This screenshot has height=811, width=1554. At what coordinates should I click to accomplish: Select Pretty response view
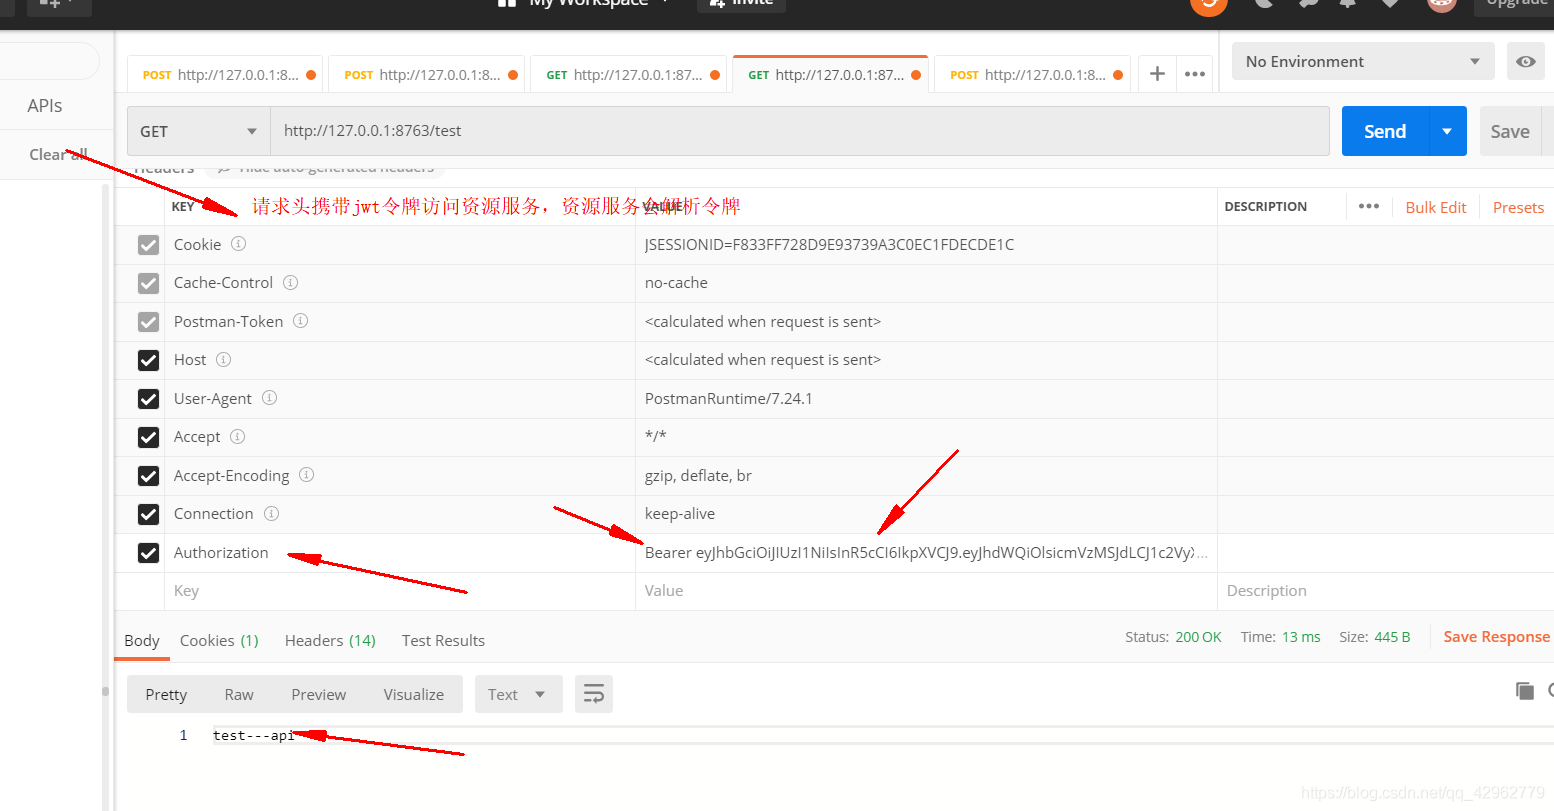tap(166, 694)
